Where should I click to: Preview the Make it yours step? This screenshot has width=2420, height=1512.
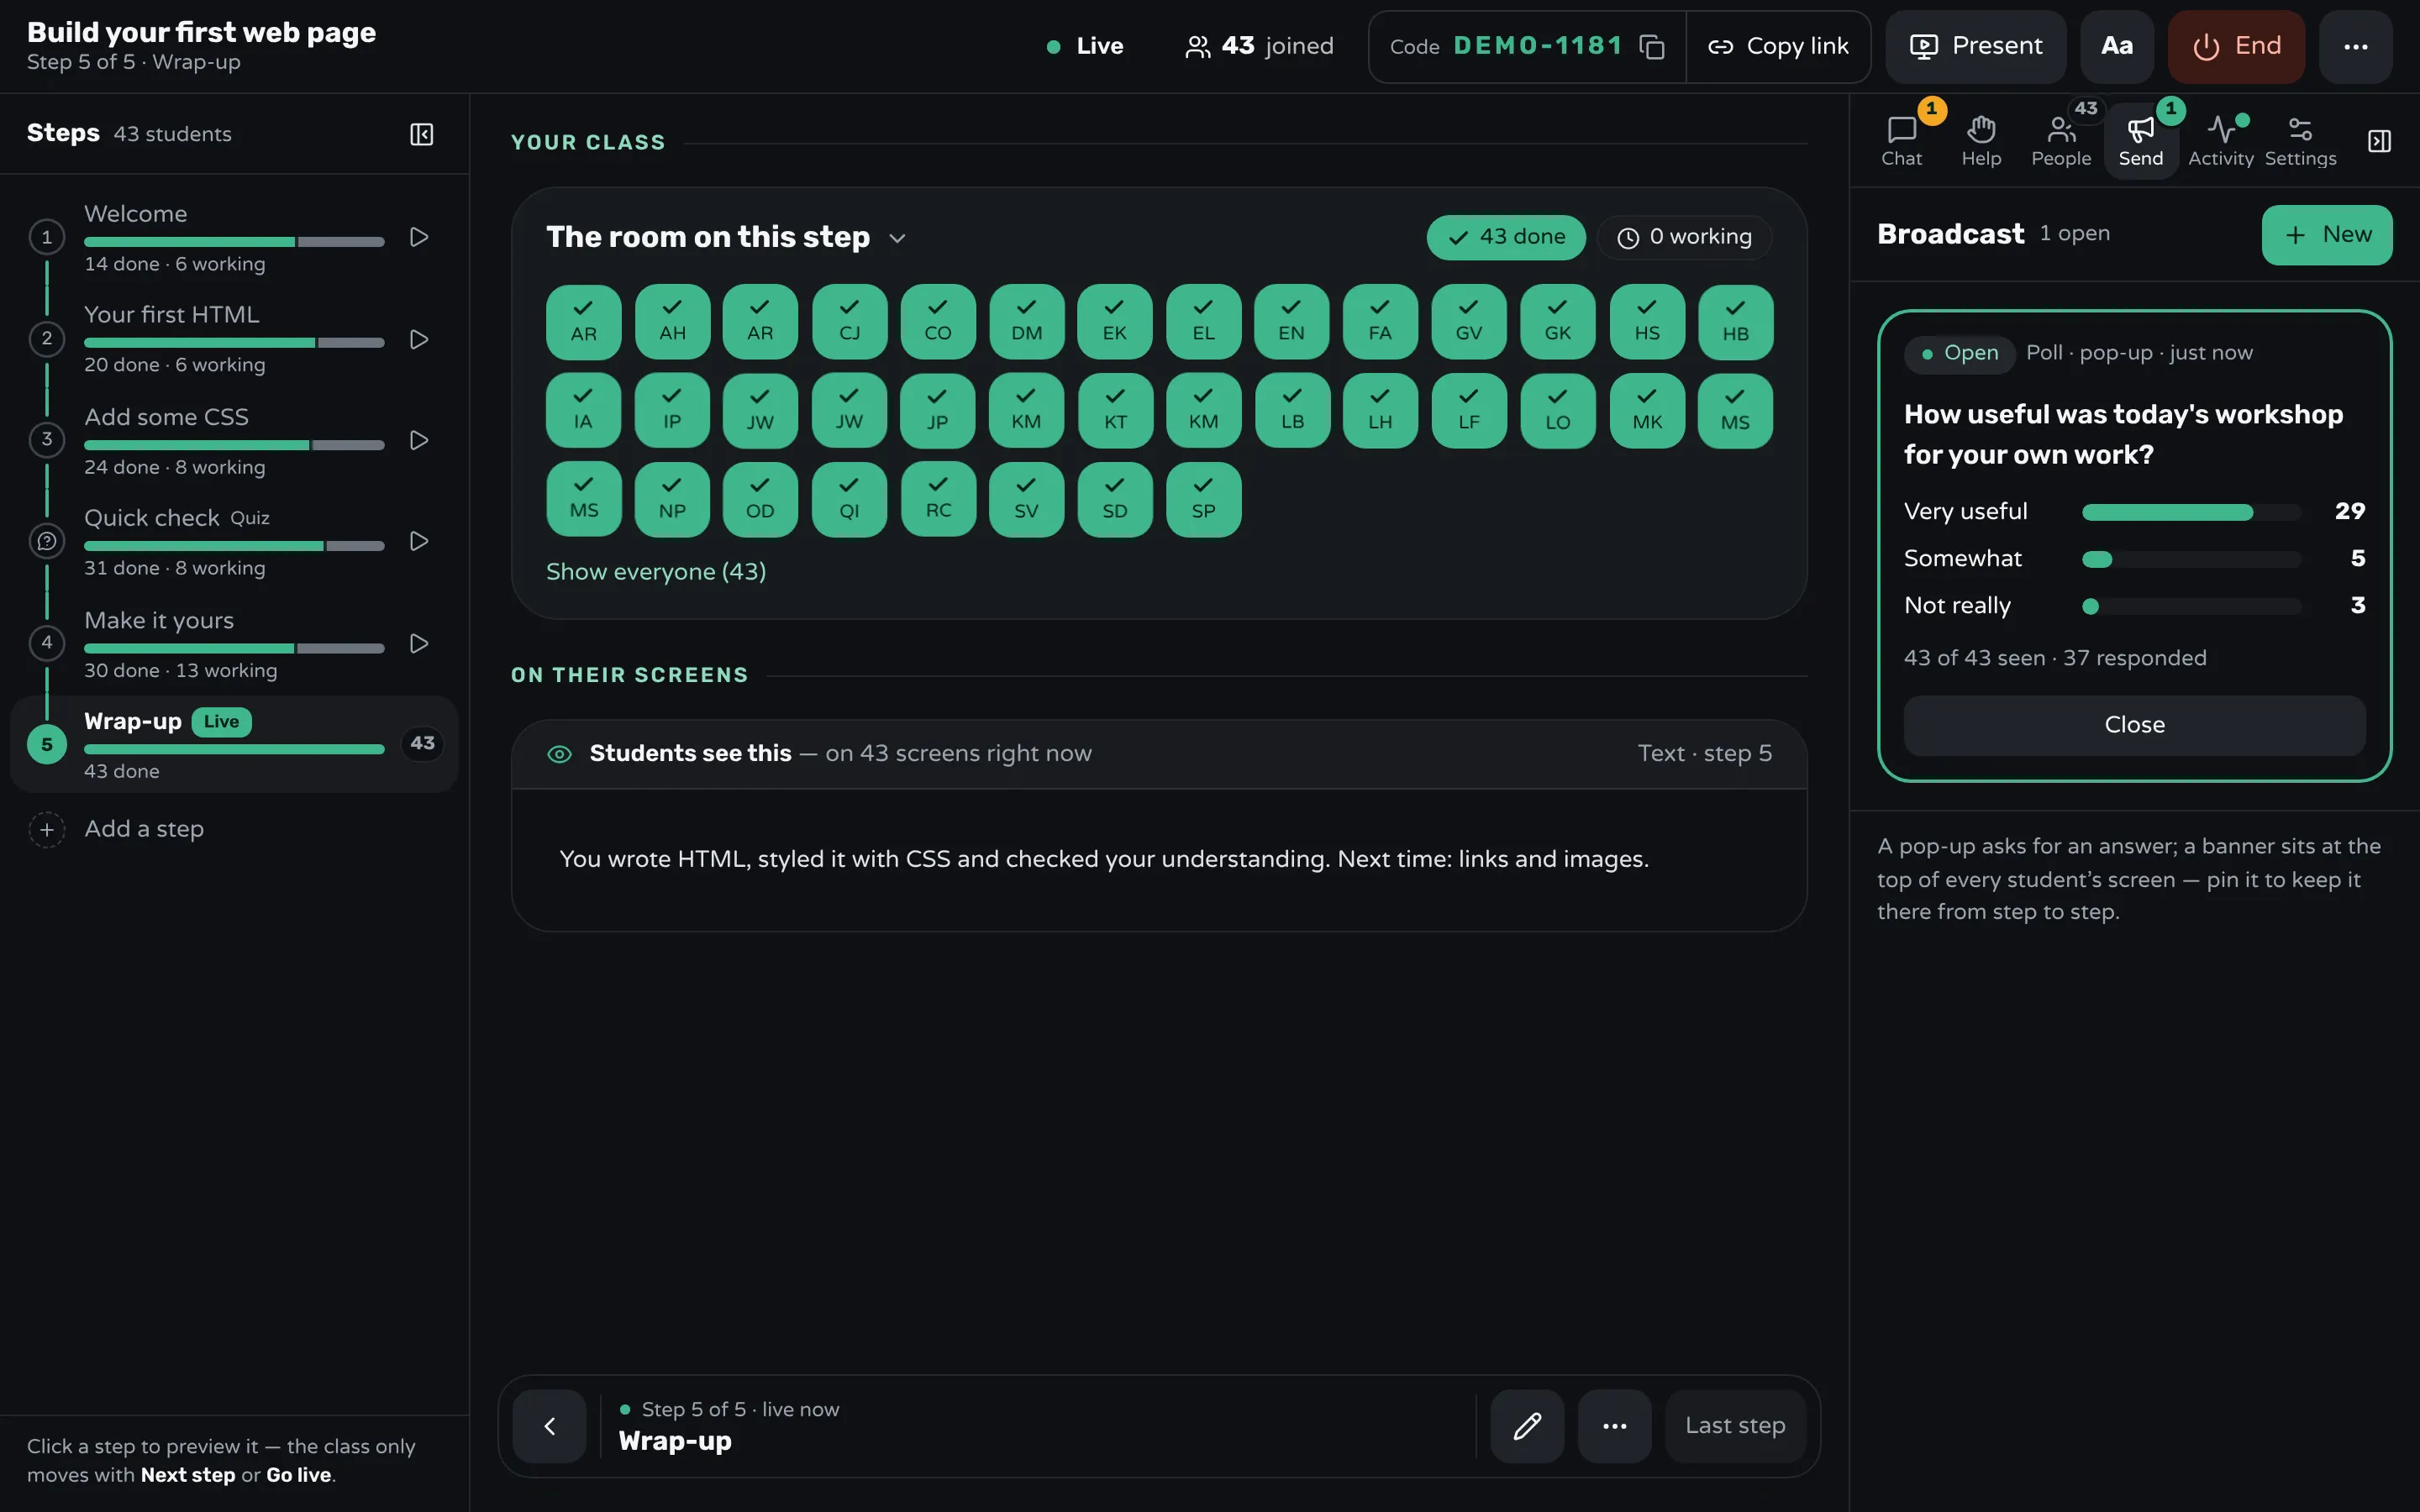click(419, 643)
